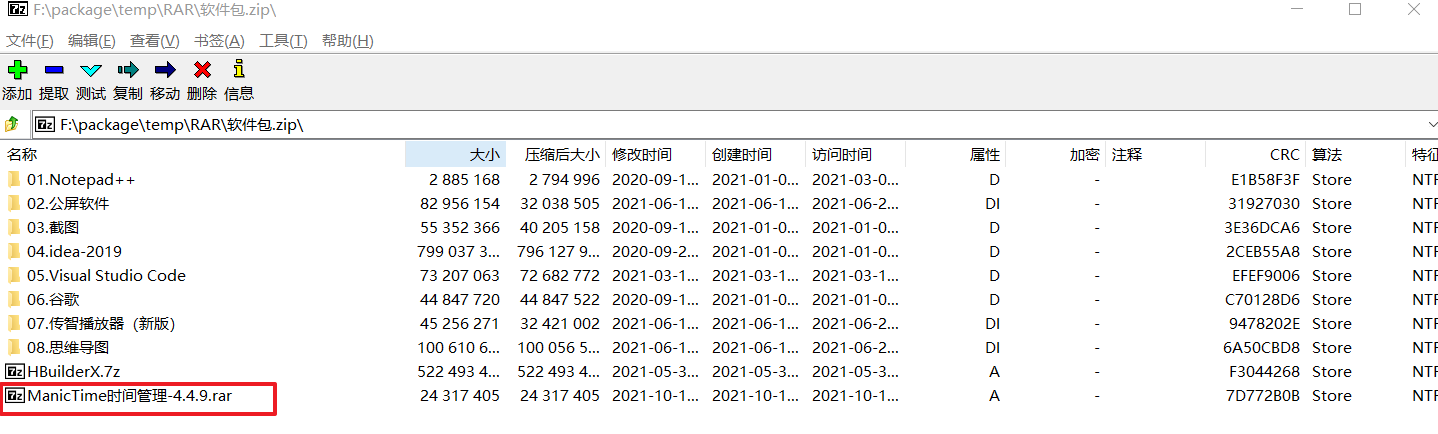Sort by 算法 column header

click(1328, 155)
